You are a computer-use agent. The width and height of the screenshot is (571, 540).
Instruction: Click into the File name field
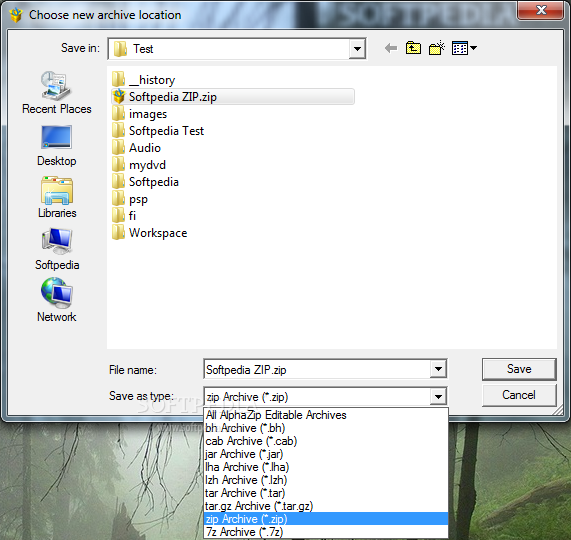(x=317, y=370)
